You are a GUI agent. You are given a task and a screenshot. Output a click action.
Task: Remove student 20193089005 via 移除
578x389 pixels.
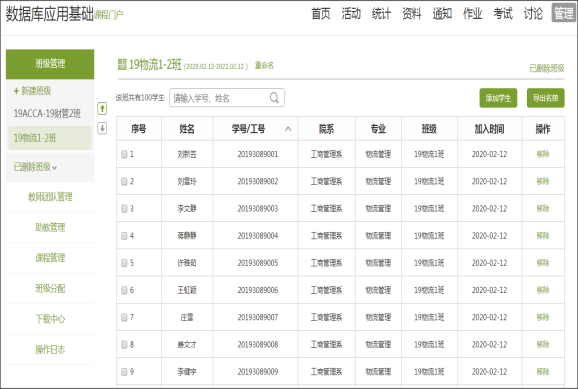543,263
